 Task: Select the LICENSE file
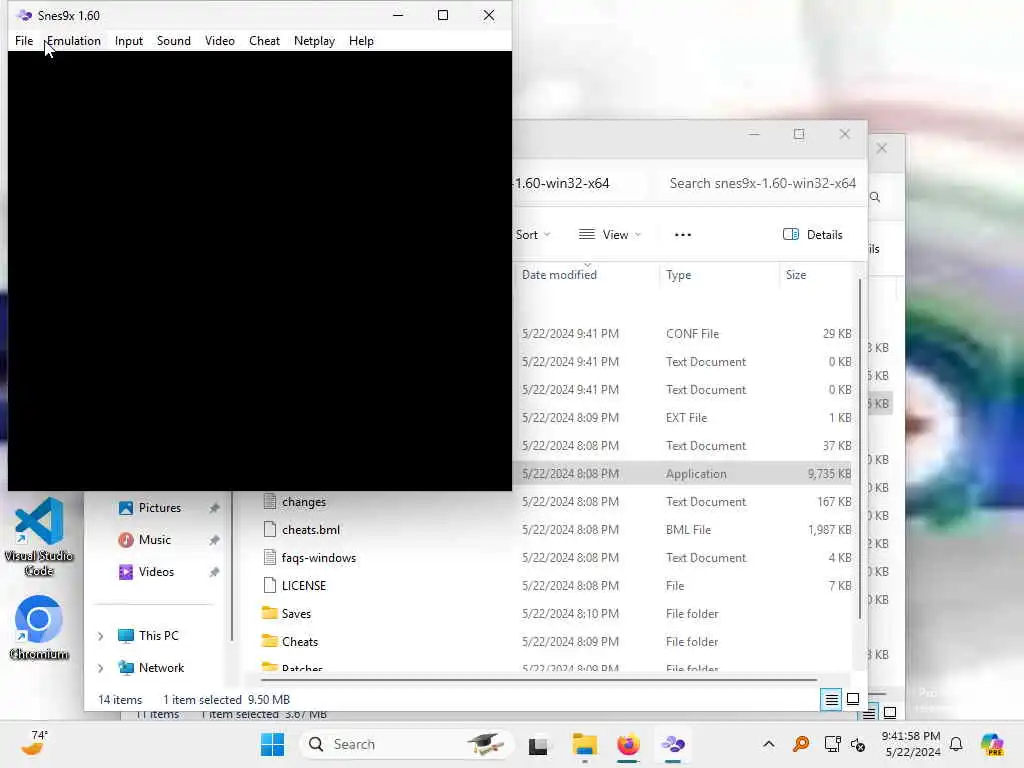[304, 586]
